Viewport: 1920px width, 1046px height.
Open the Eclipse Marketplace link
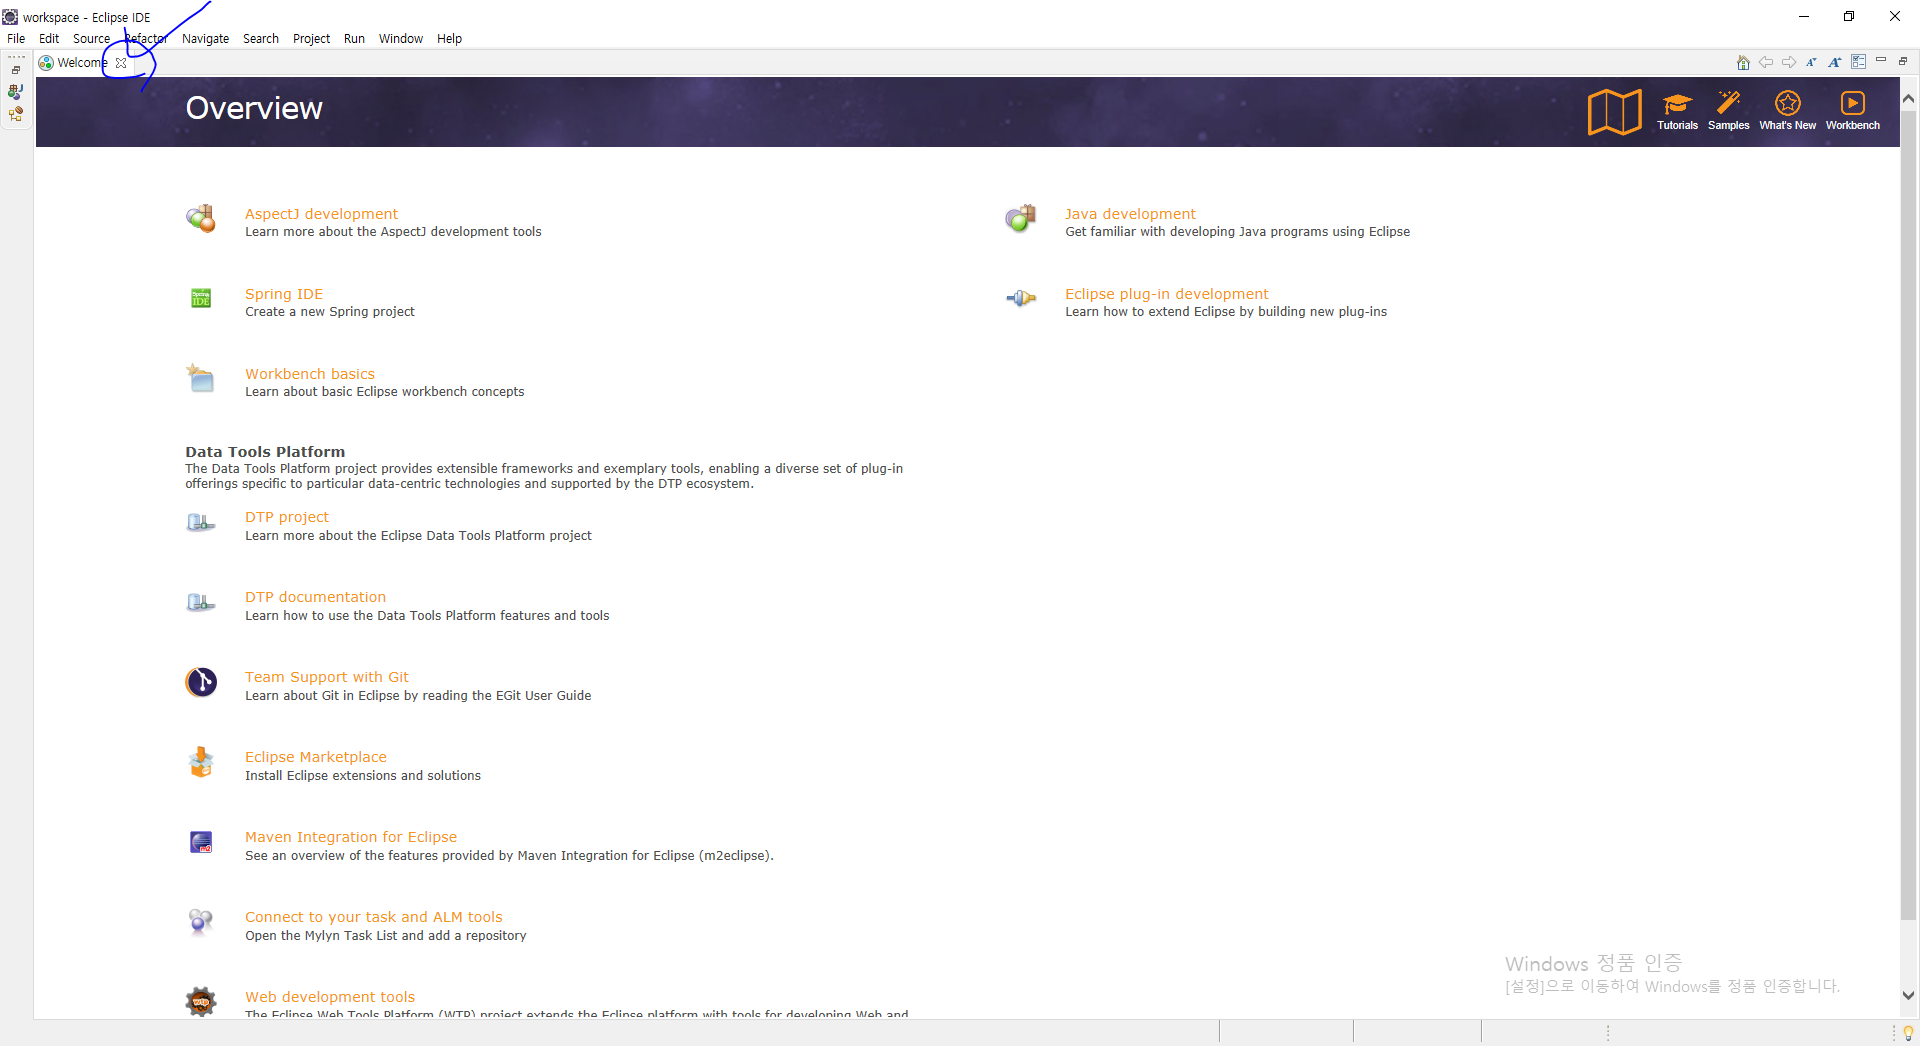[316, 757]
